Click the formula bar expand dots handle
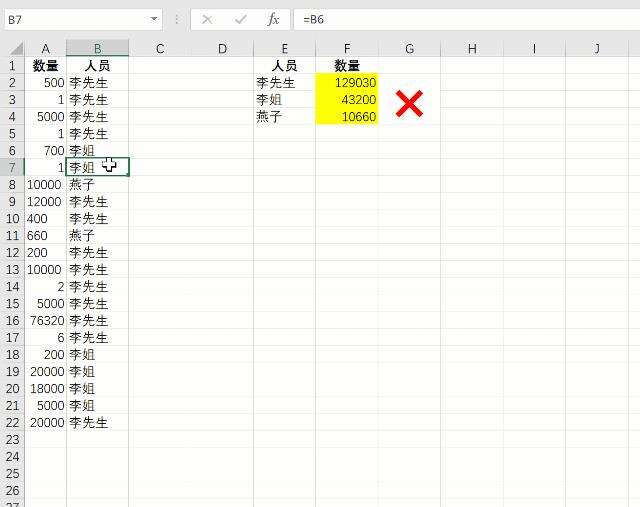This screenshot has height=507, width=640. [x=177, y=19]
